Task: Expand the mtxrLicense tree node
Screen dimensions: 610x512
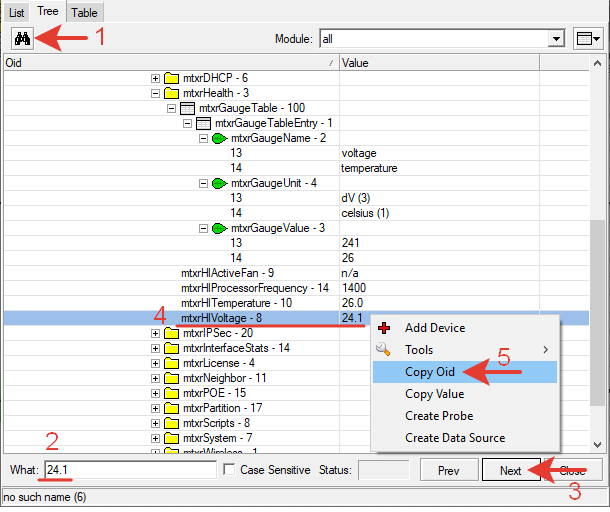Action: pos(156,363)
